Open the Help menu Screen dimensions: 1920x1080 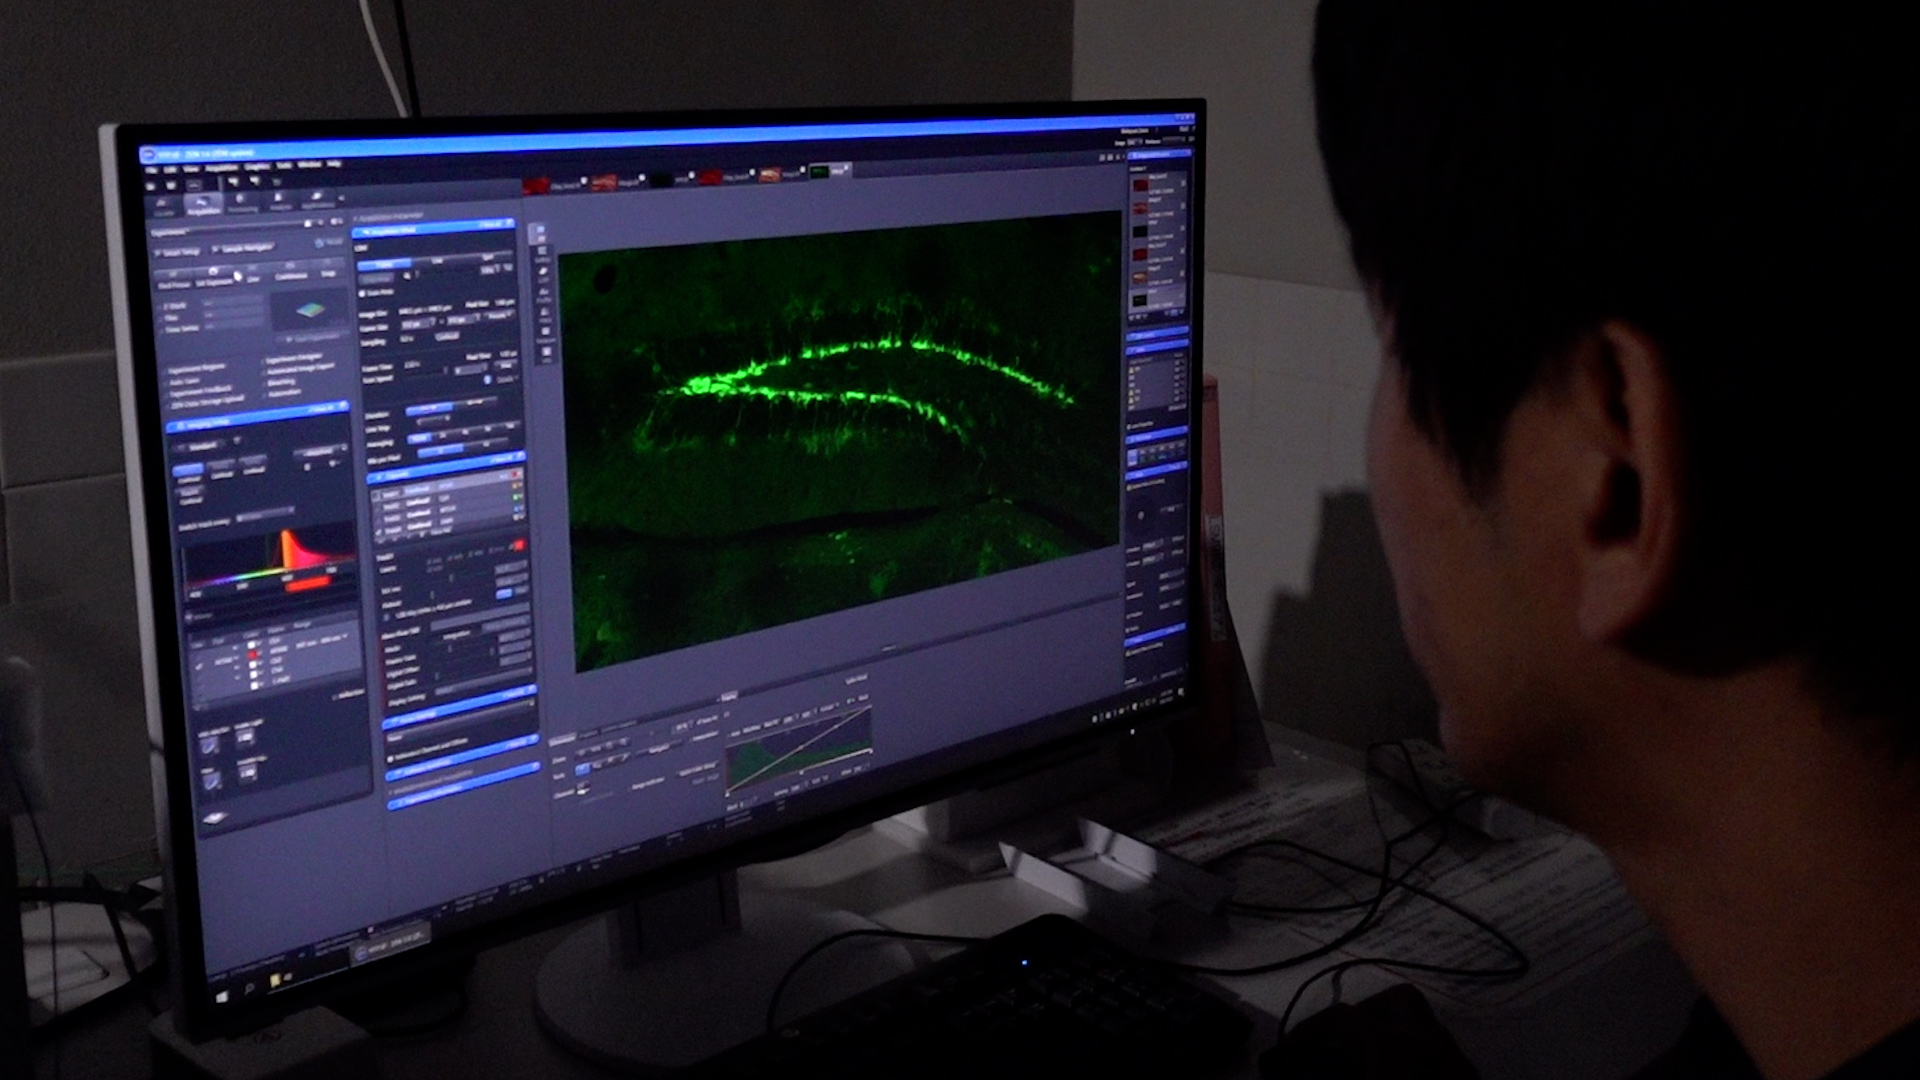(x=334, y=164)
